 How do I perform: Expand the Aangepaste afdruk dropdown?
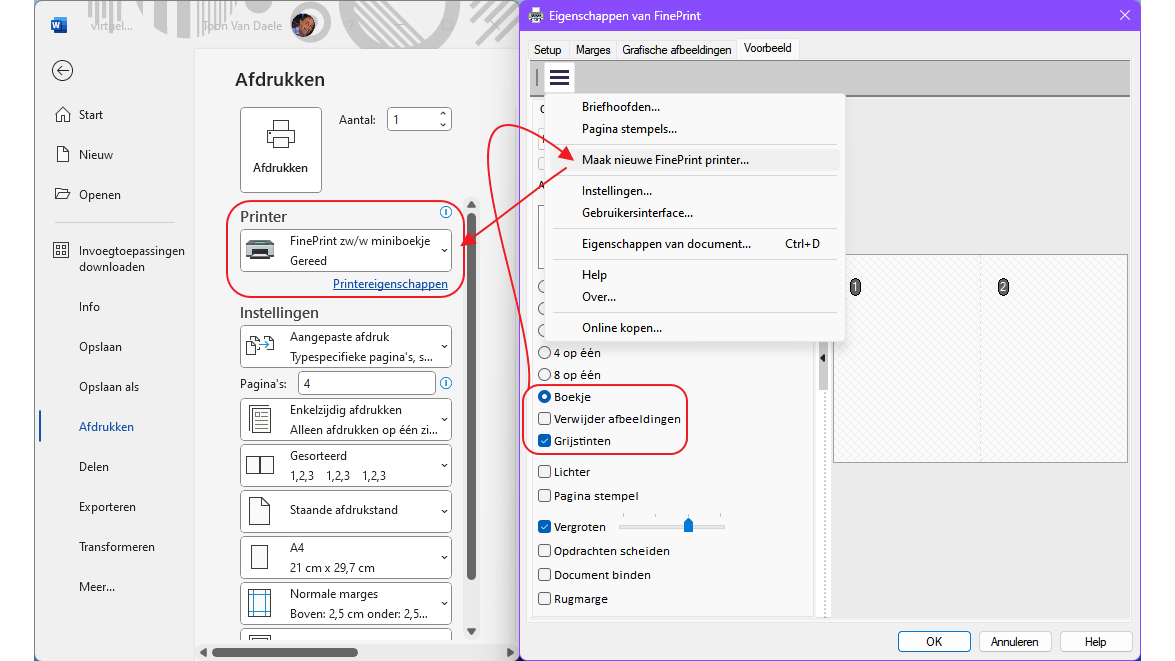345,346
